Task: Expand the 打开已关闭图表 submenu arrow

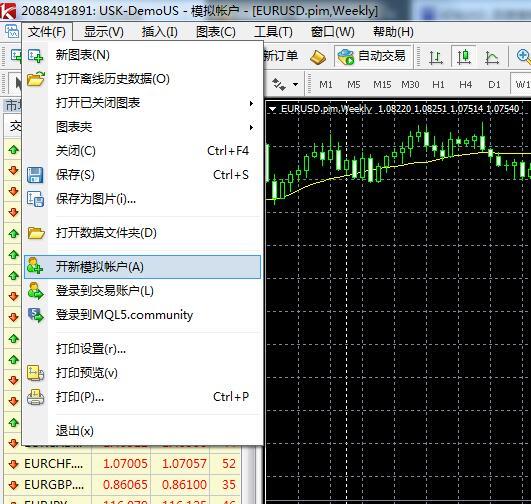Action: pos(251,103)
